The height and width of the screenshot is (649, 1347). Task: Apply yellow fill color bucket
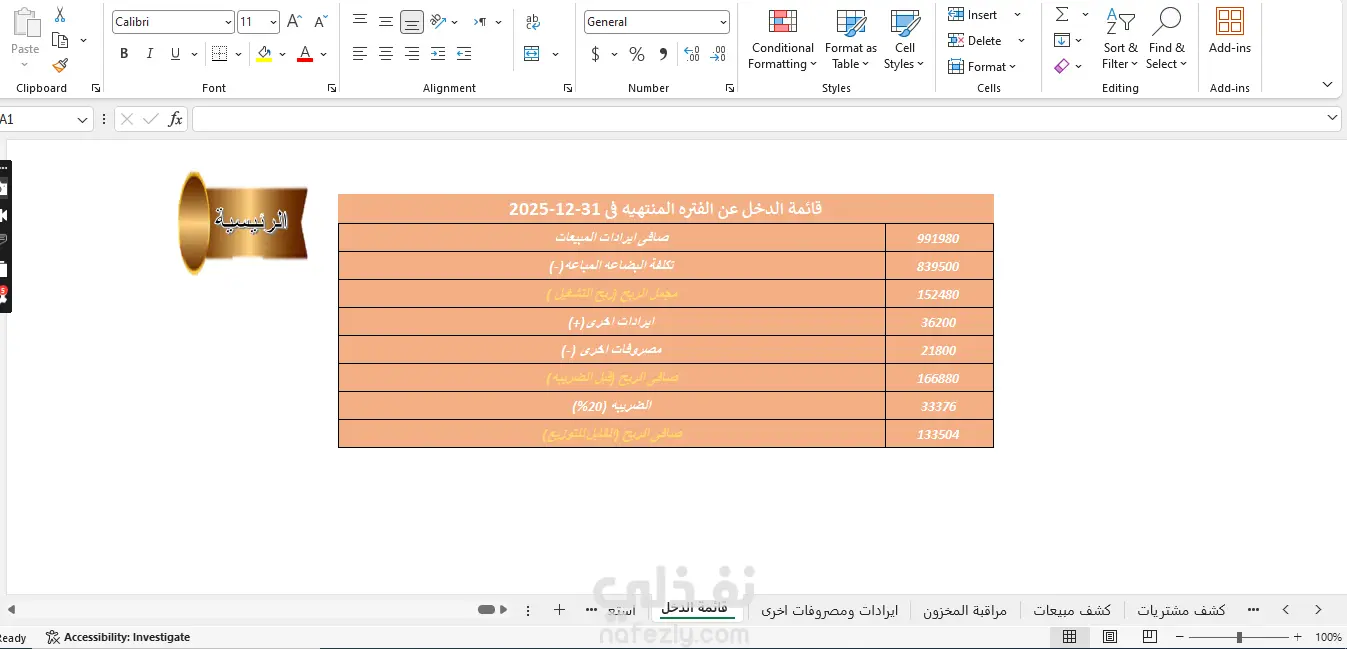click(264, 54)
